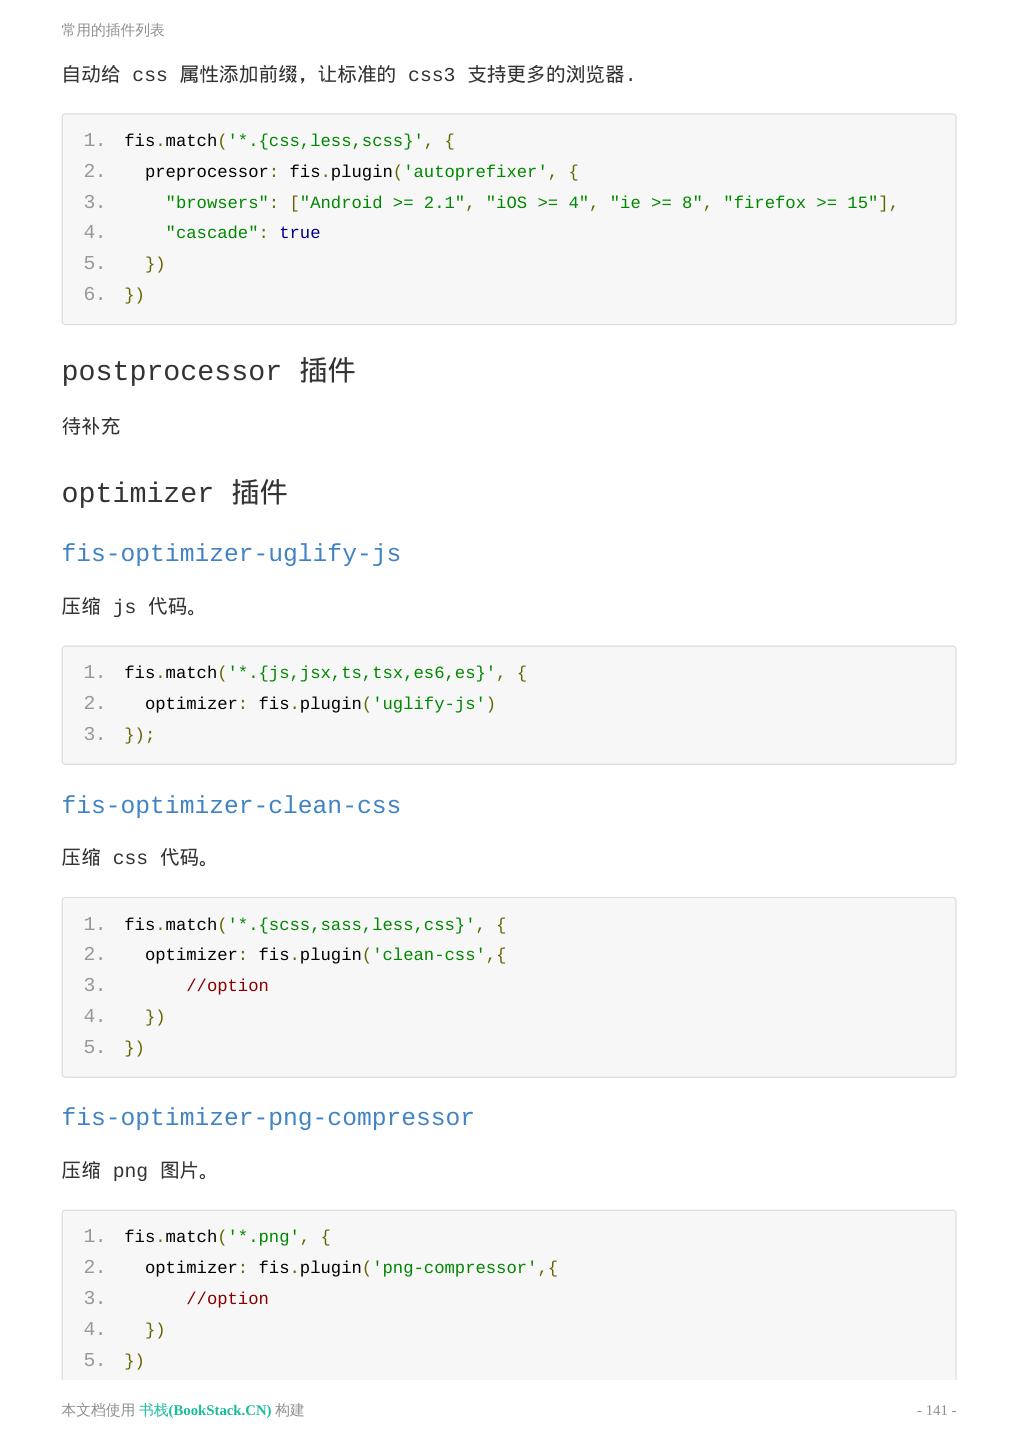Click the "firefox >= 15" string in browsers list
Screen dimensions: 1019x1440
pos(800,203)
